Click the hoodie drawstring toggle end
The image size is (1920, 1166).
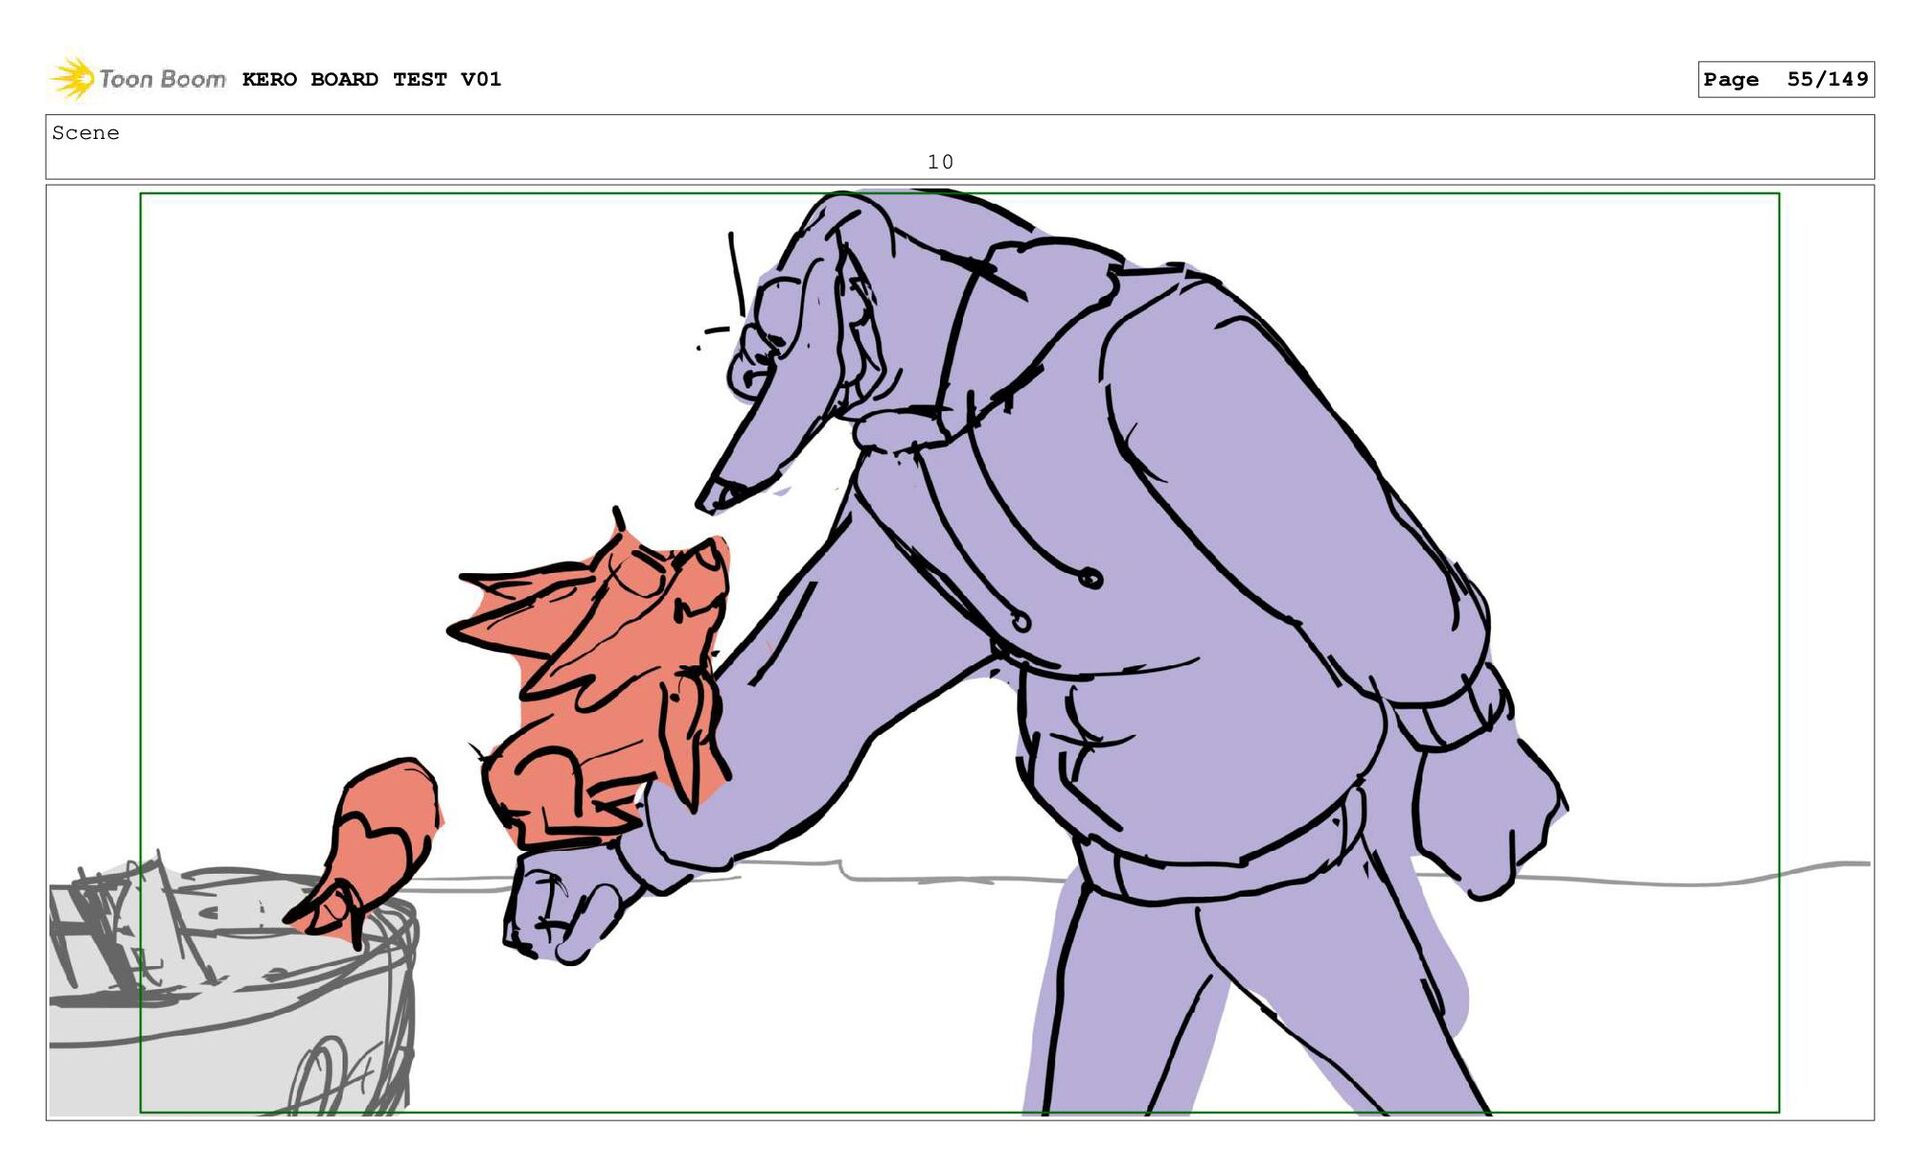[x=1090, y=578]
